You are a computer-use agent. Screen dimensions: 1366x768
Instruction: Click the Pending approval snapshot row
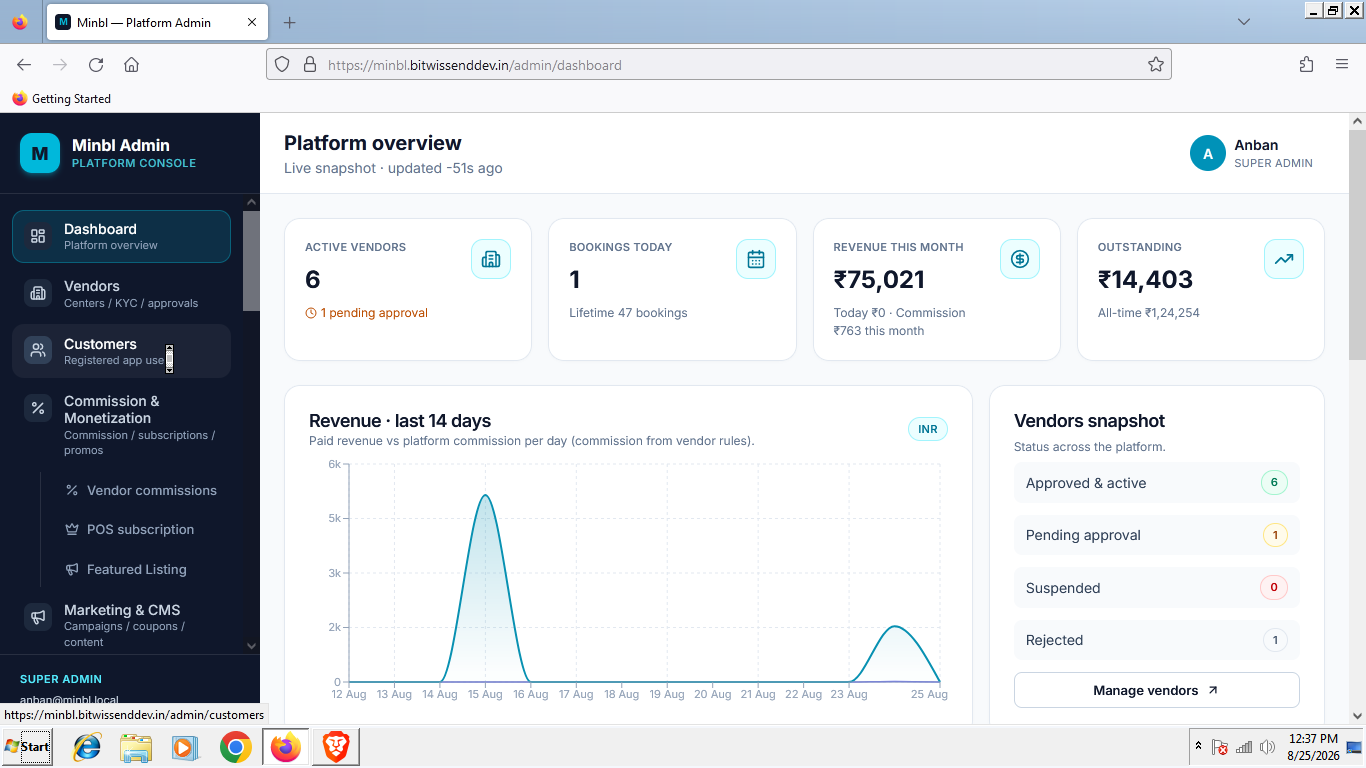point(1156,535)
